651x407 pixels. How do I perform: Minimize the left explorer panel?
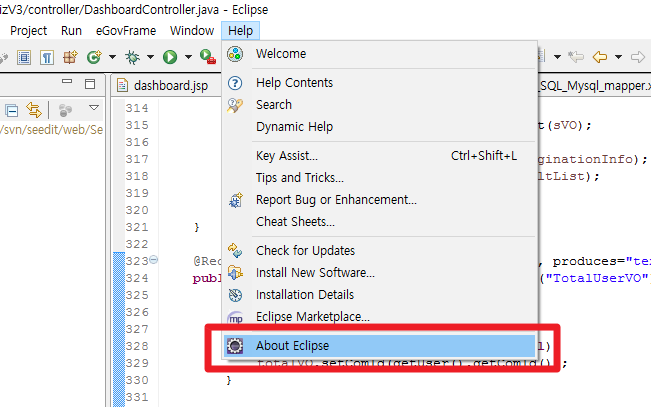(67, 82)
